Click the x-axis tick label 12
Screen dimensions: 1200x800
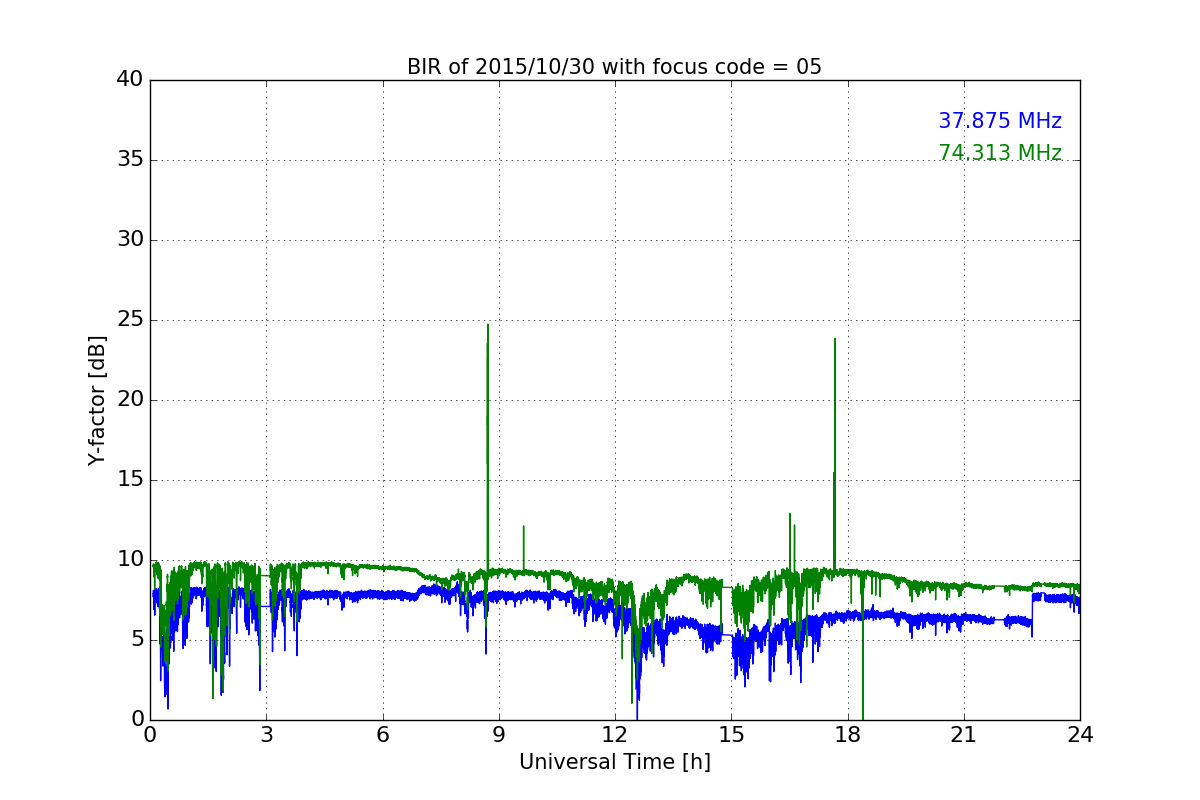pos(615,734)
